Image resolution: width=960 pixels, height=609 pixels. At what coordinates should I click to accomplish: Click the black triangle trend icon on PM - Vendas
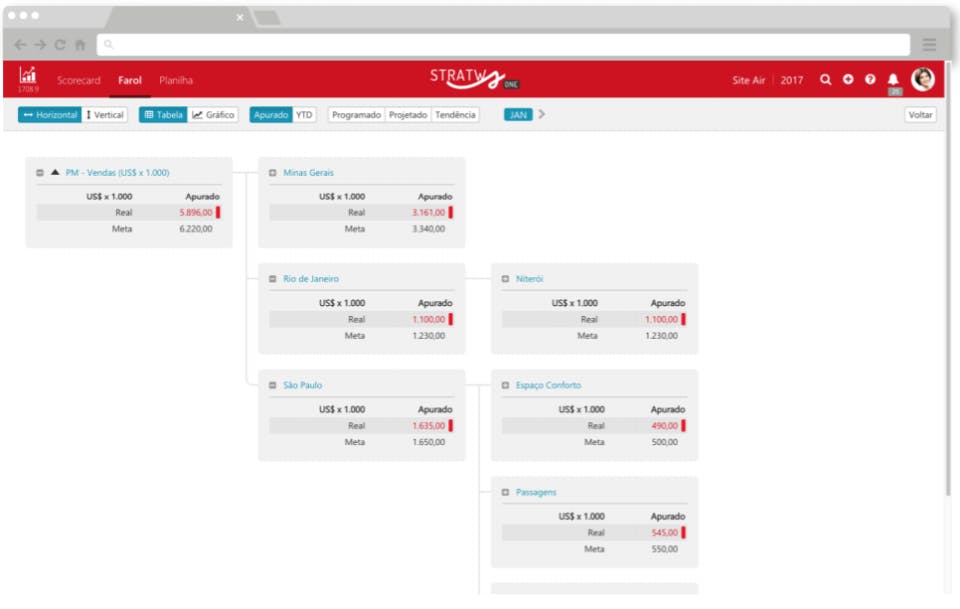(x=55, y=172)
